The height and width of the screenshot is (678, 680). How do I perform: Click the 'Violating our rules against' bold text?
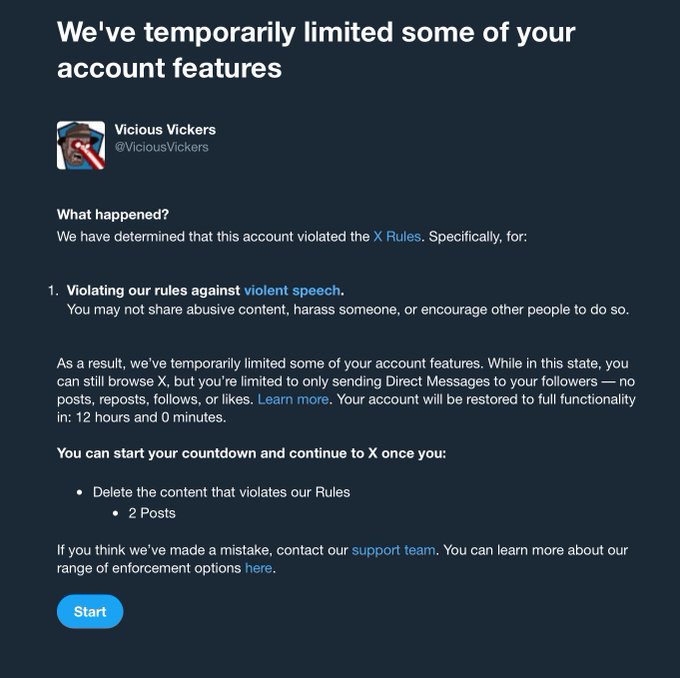click(x=153, y=290)
